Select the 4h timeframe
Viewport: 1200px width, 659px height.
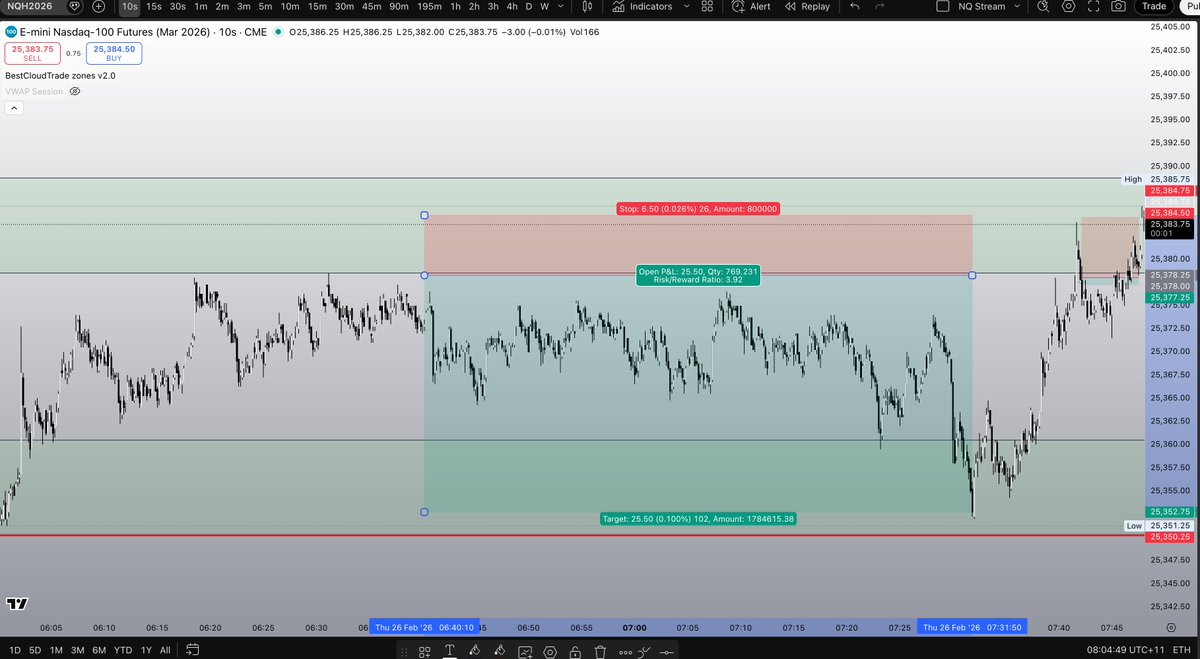pos(513,6)
